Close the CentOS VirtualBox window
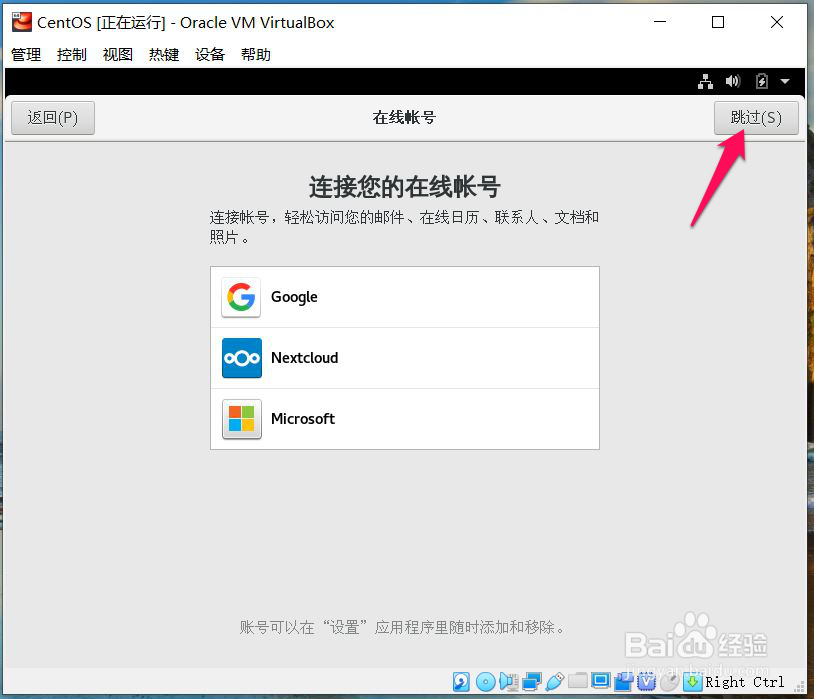This screenshot has width=814, height=699. (777, 22)
